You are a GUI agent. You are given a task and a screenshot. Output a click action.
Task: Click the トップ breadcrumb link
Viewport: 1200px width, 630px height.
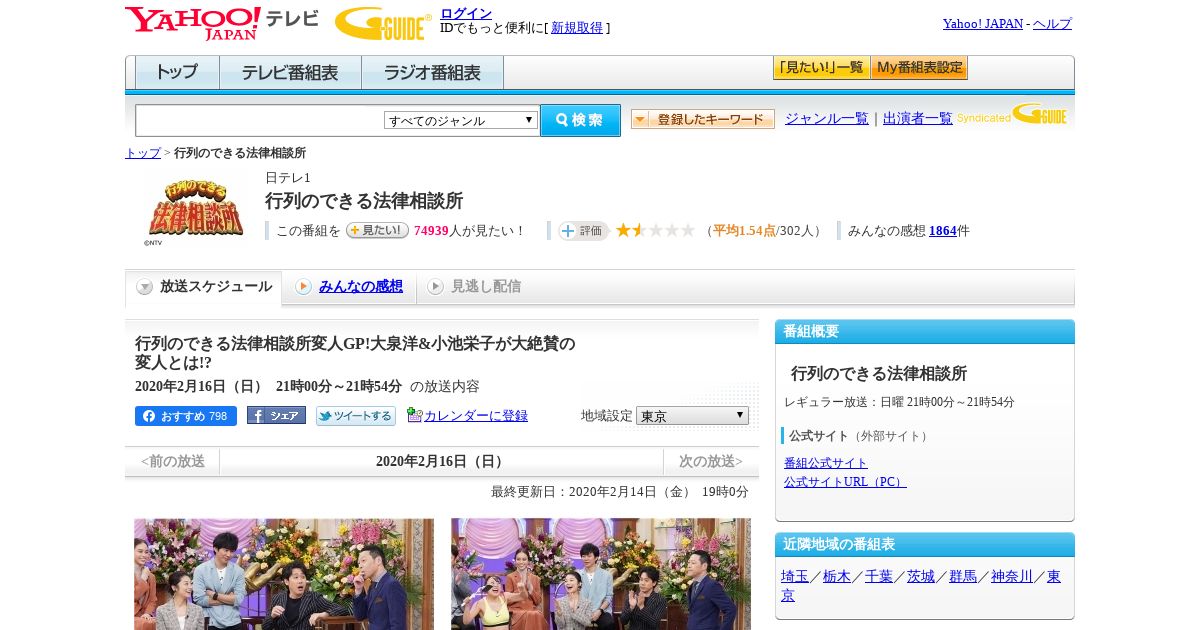143,153
